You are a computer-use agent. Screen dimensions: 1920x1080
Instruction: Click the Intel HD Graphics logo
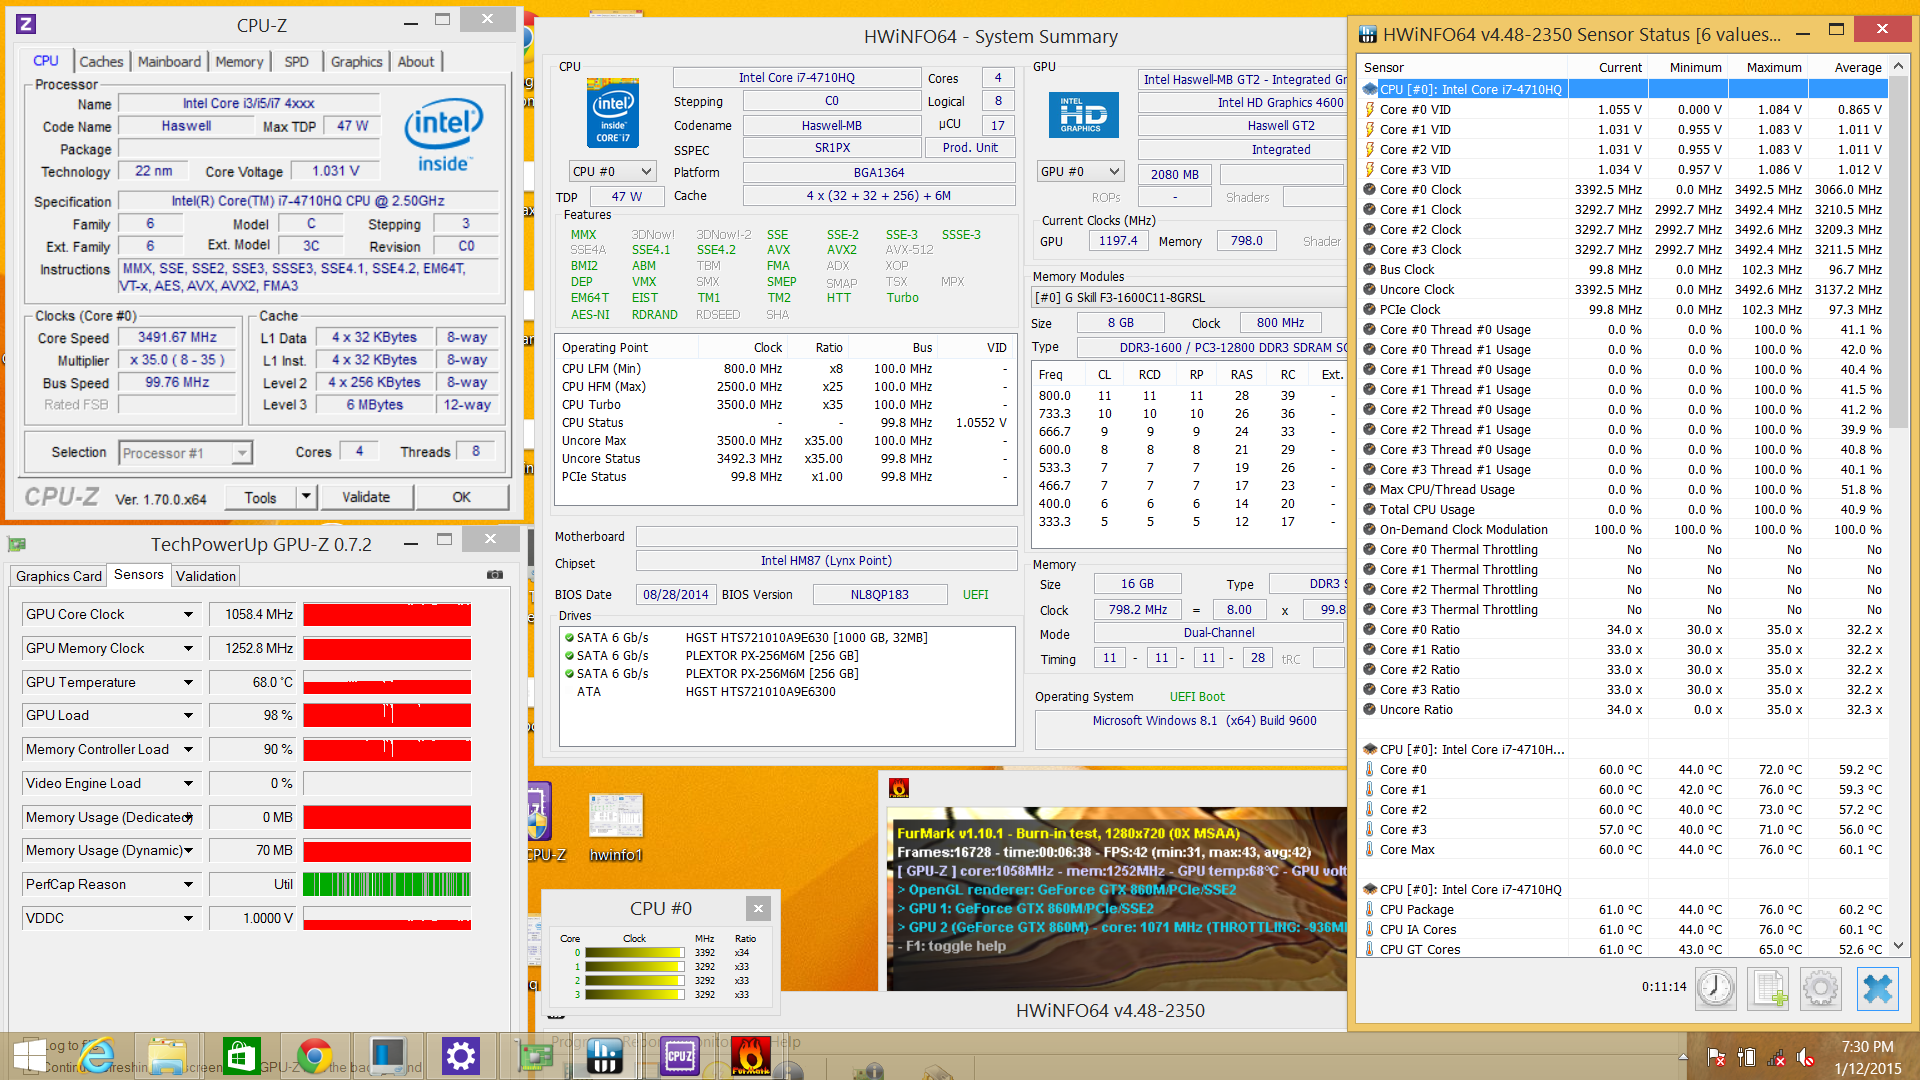pos(1083,115)
